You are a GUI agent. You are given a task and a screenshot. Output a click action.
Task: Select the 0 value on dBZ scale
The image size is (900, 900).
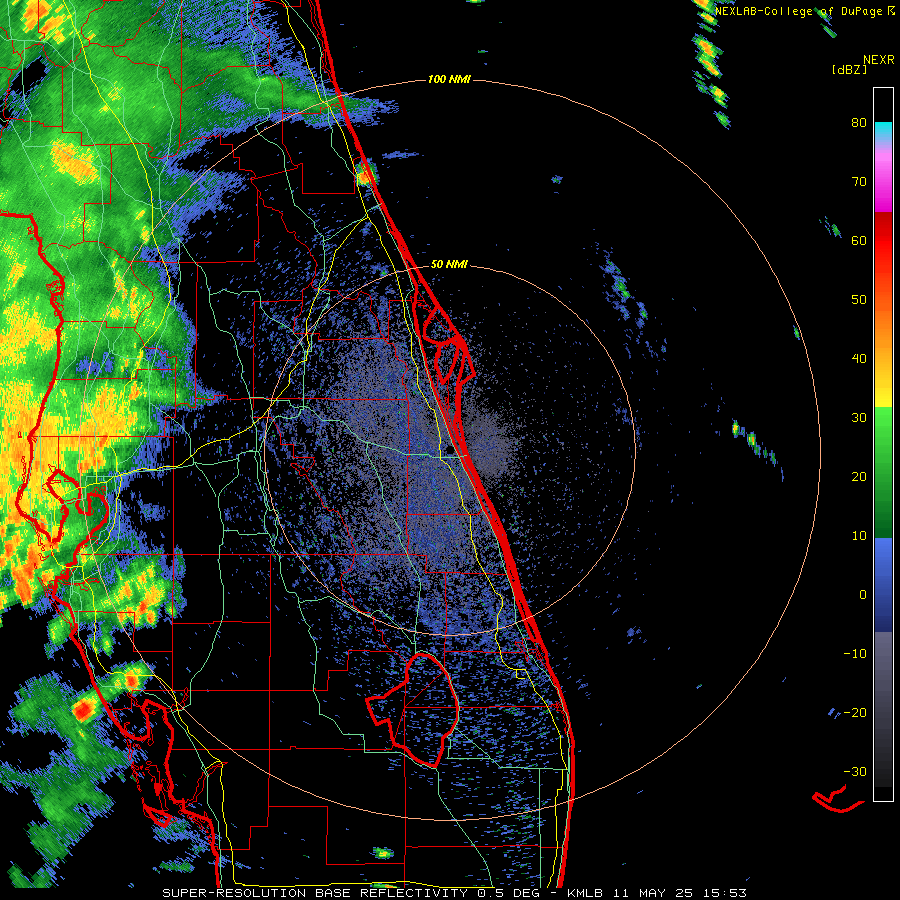[x=863, y=595]
